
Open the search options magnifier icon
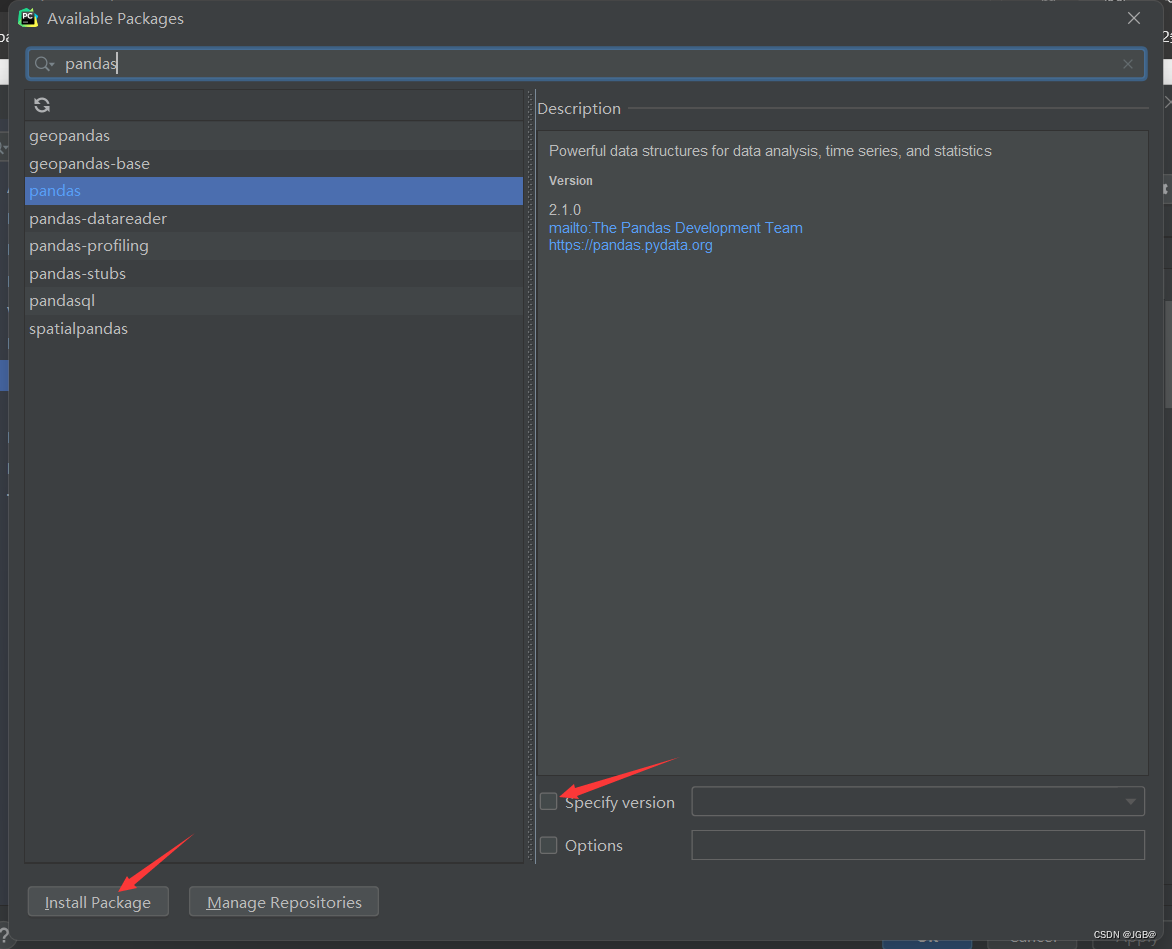(44, 64)
